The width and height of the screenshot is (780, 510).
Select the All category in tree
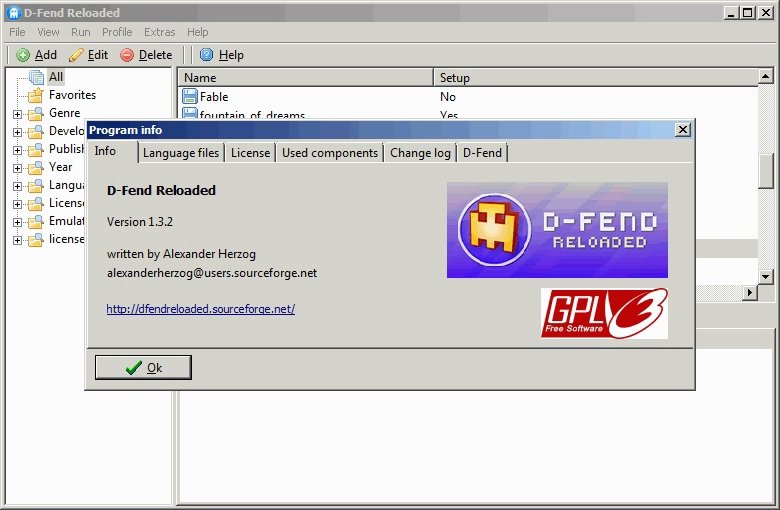click(x=56, y=77)
